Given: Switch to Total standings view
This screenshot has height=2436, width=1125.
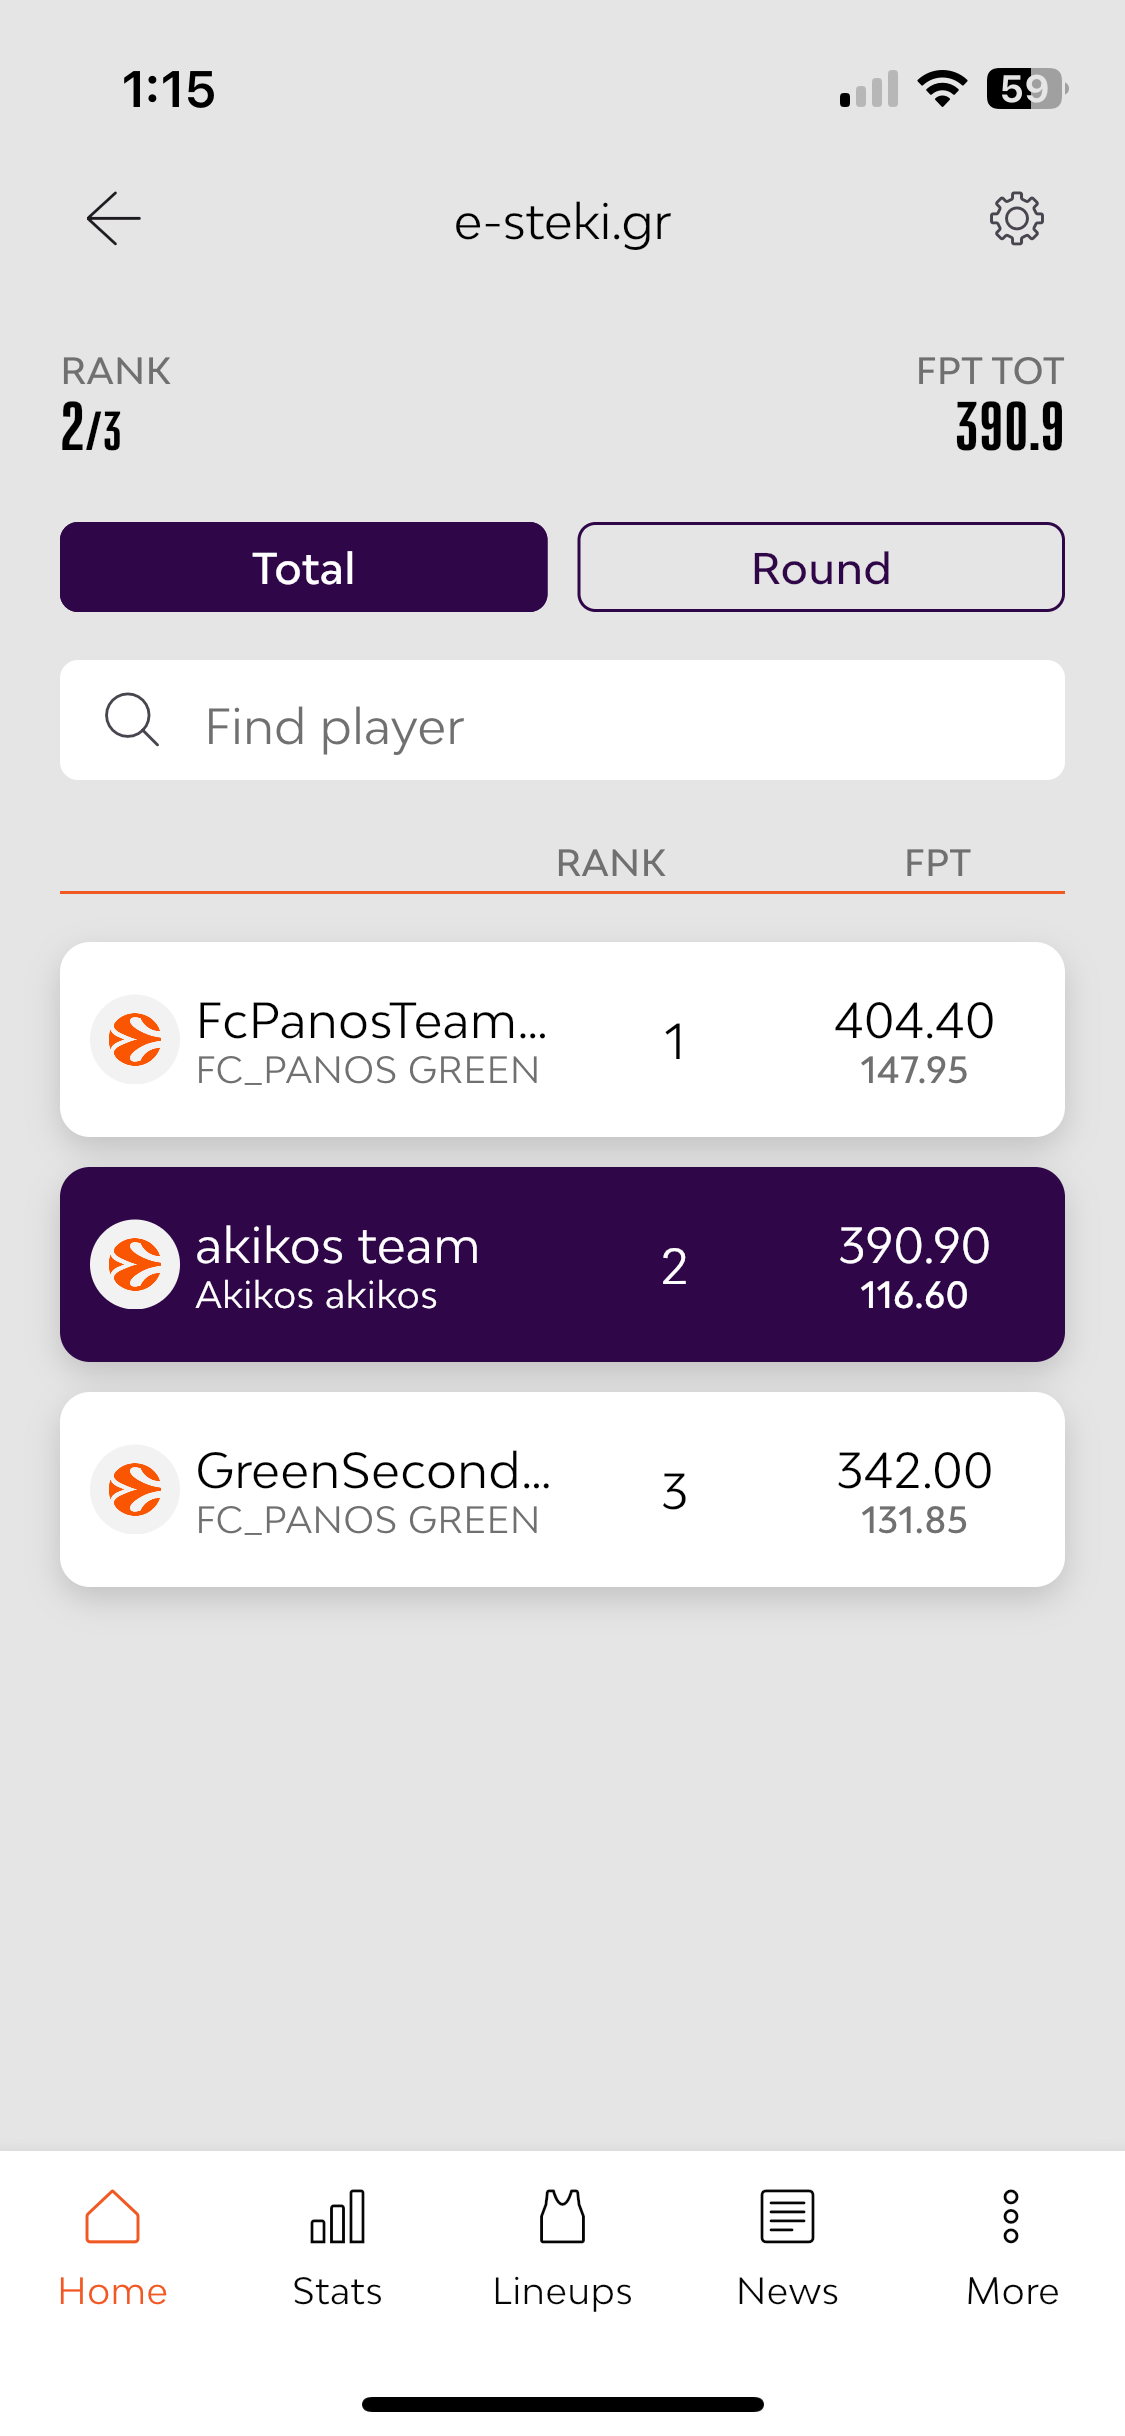Looking at the screenshot, I should pyautogui.click(x=303, y=567).
